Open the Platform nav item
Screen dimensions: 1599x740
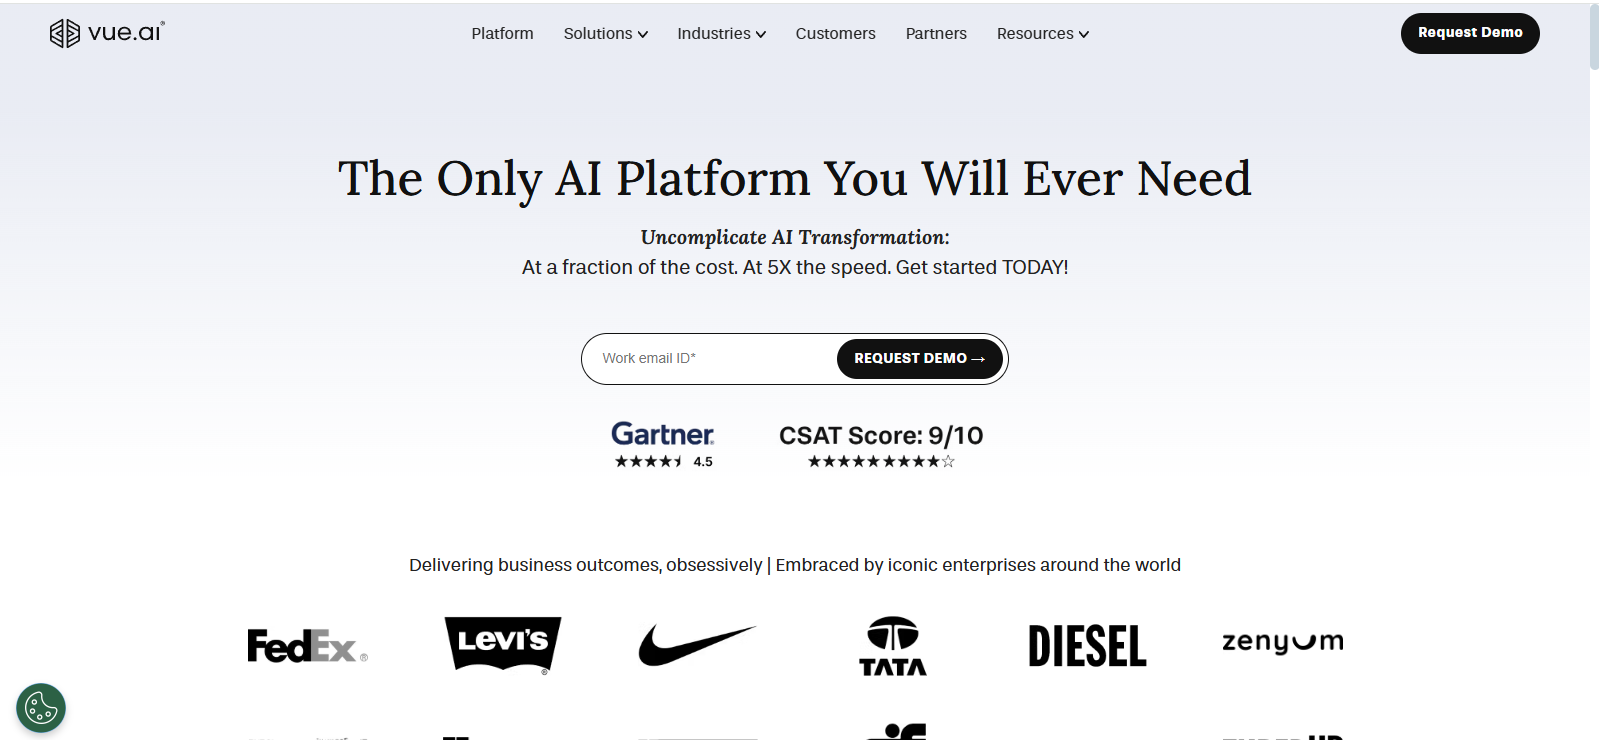(x=502, y=33)
